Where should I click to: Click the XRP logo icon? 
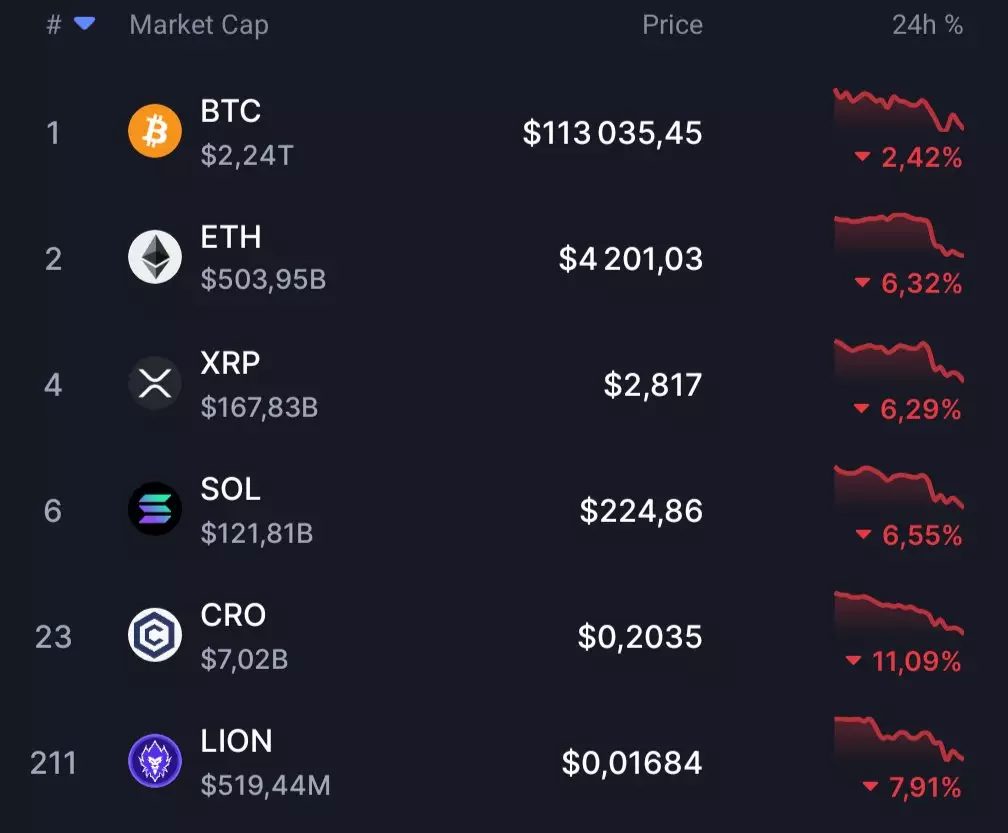[x=155, y=383]
